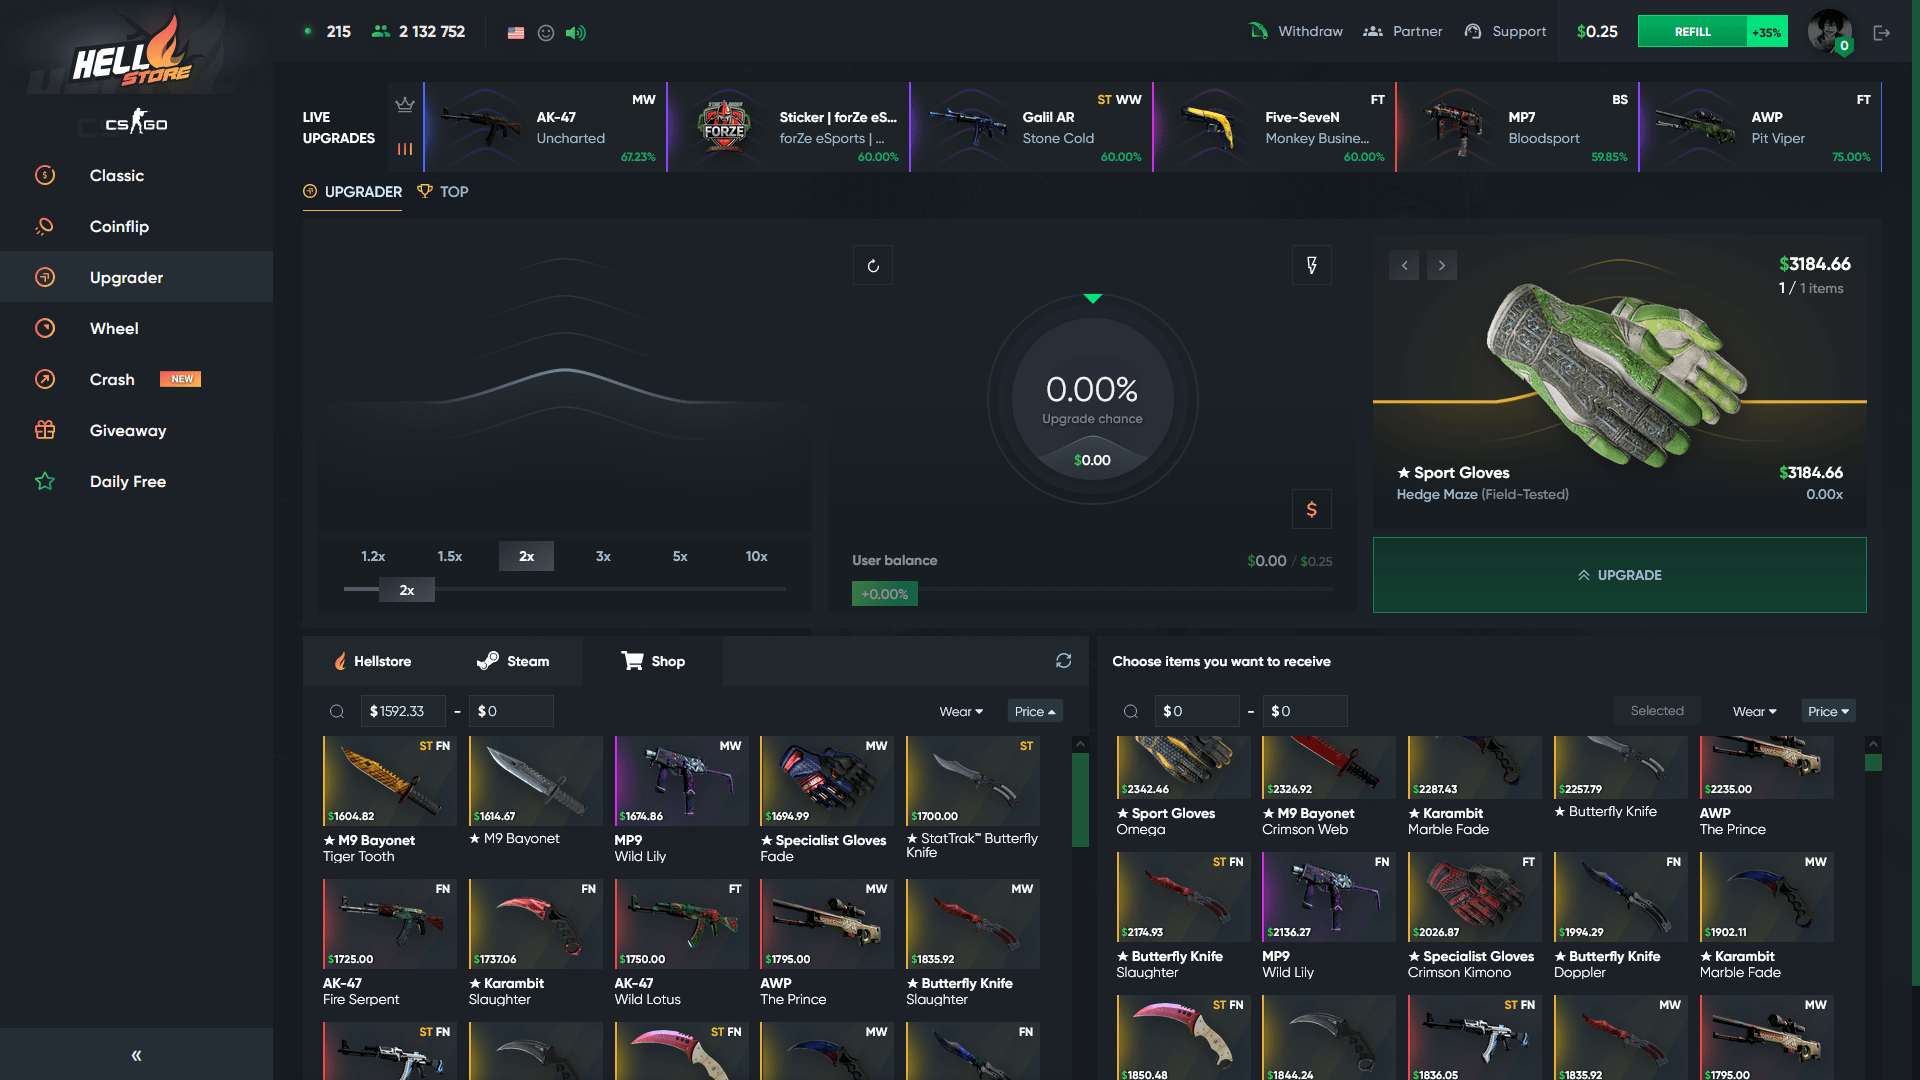Click the search icon in left inventory
The width and height of the screenshot is (1920, 1080).
tap(337, 712)
